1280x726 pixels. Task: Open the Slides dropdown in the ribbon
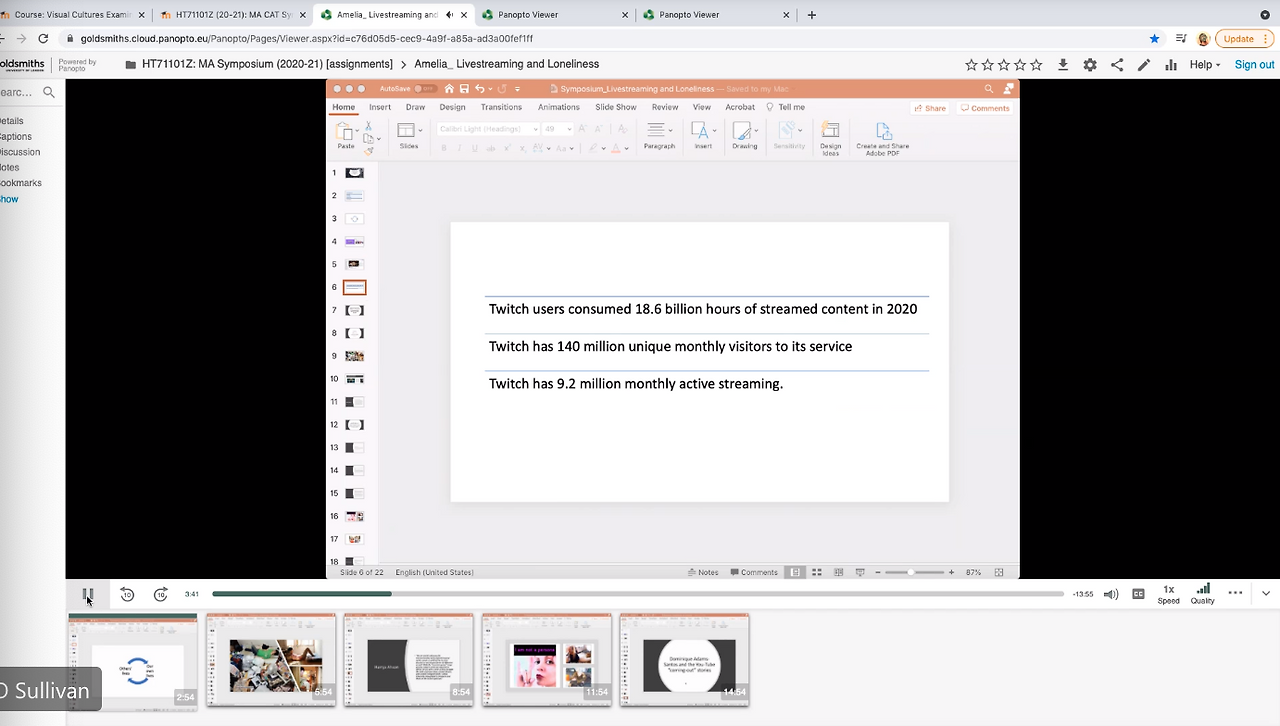point(408,135)
